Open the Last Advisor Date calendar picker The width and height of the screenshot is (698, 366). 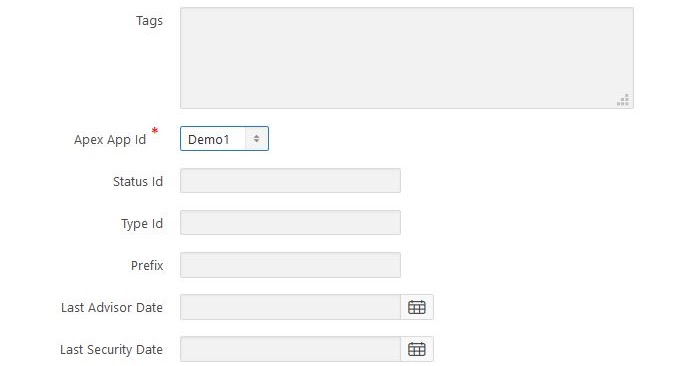pos(417,307)
